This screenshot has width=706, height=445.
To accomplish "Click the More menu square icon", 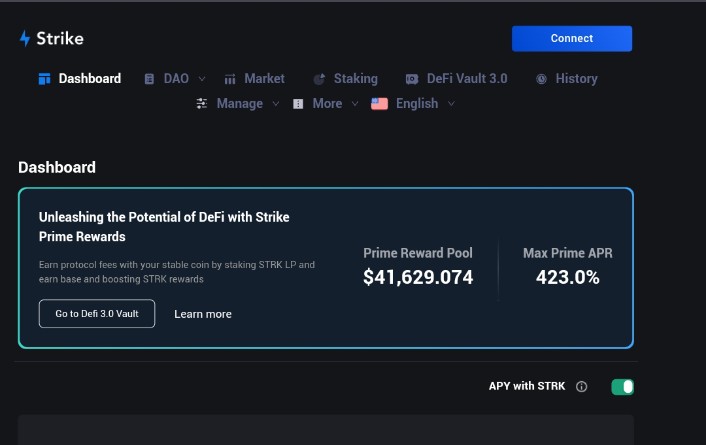I will (x=298, y=104).
